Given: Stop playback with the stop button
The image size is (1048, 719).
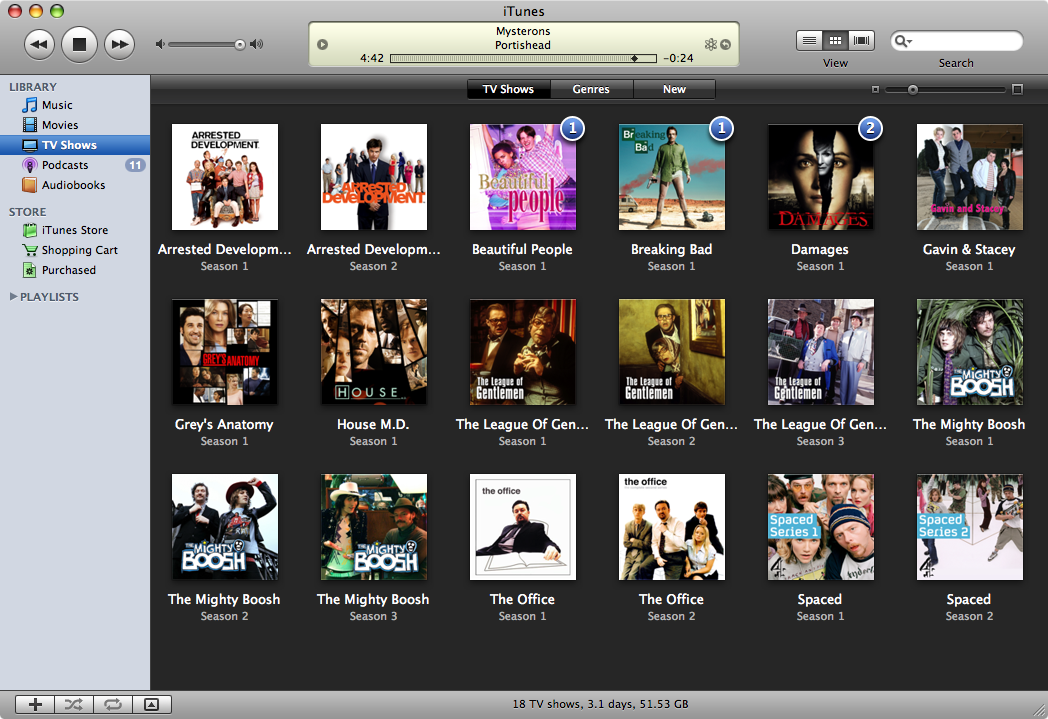Looking at the screenshot, I should (80, 44).
